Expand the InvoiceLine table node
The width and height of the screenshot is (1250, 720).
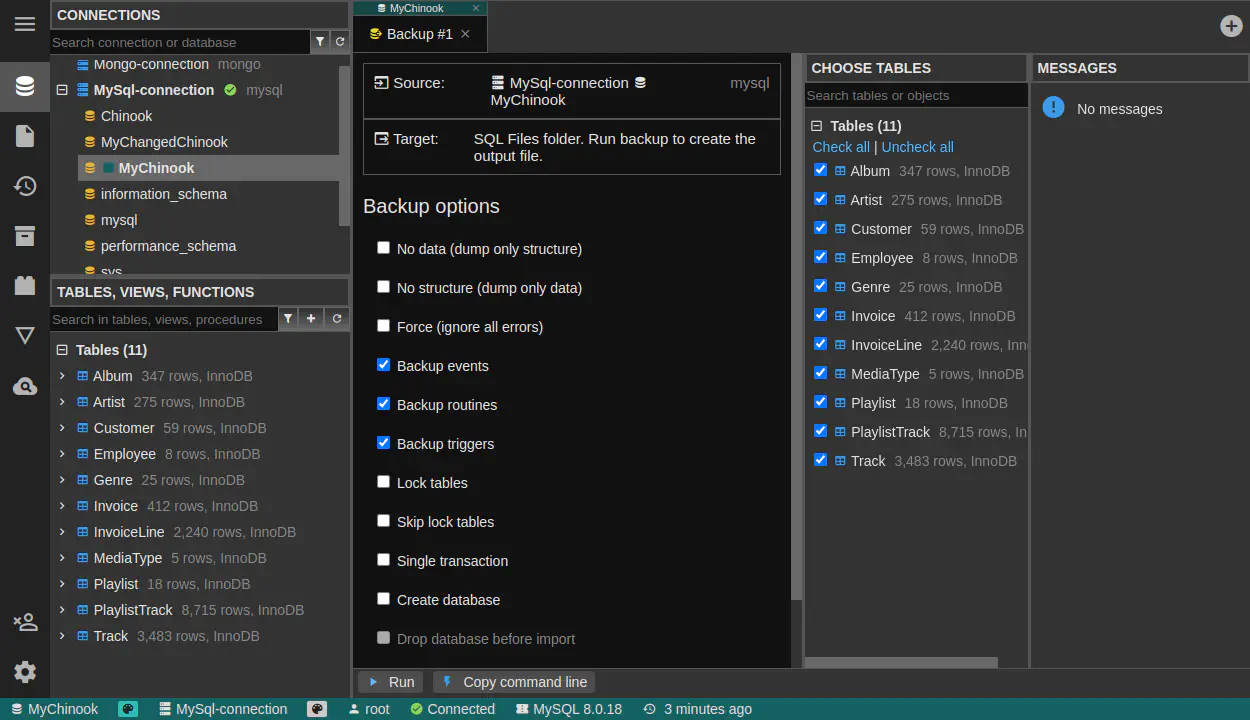(x=62, y=532)
